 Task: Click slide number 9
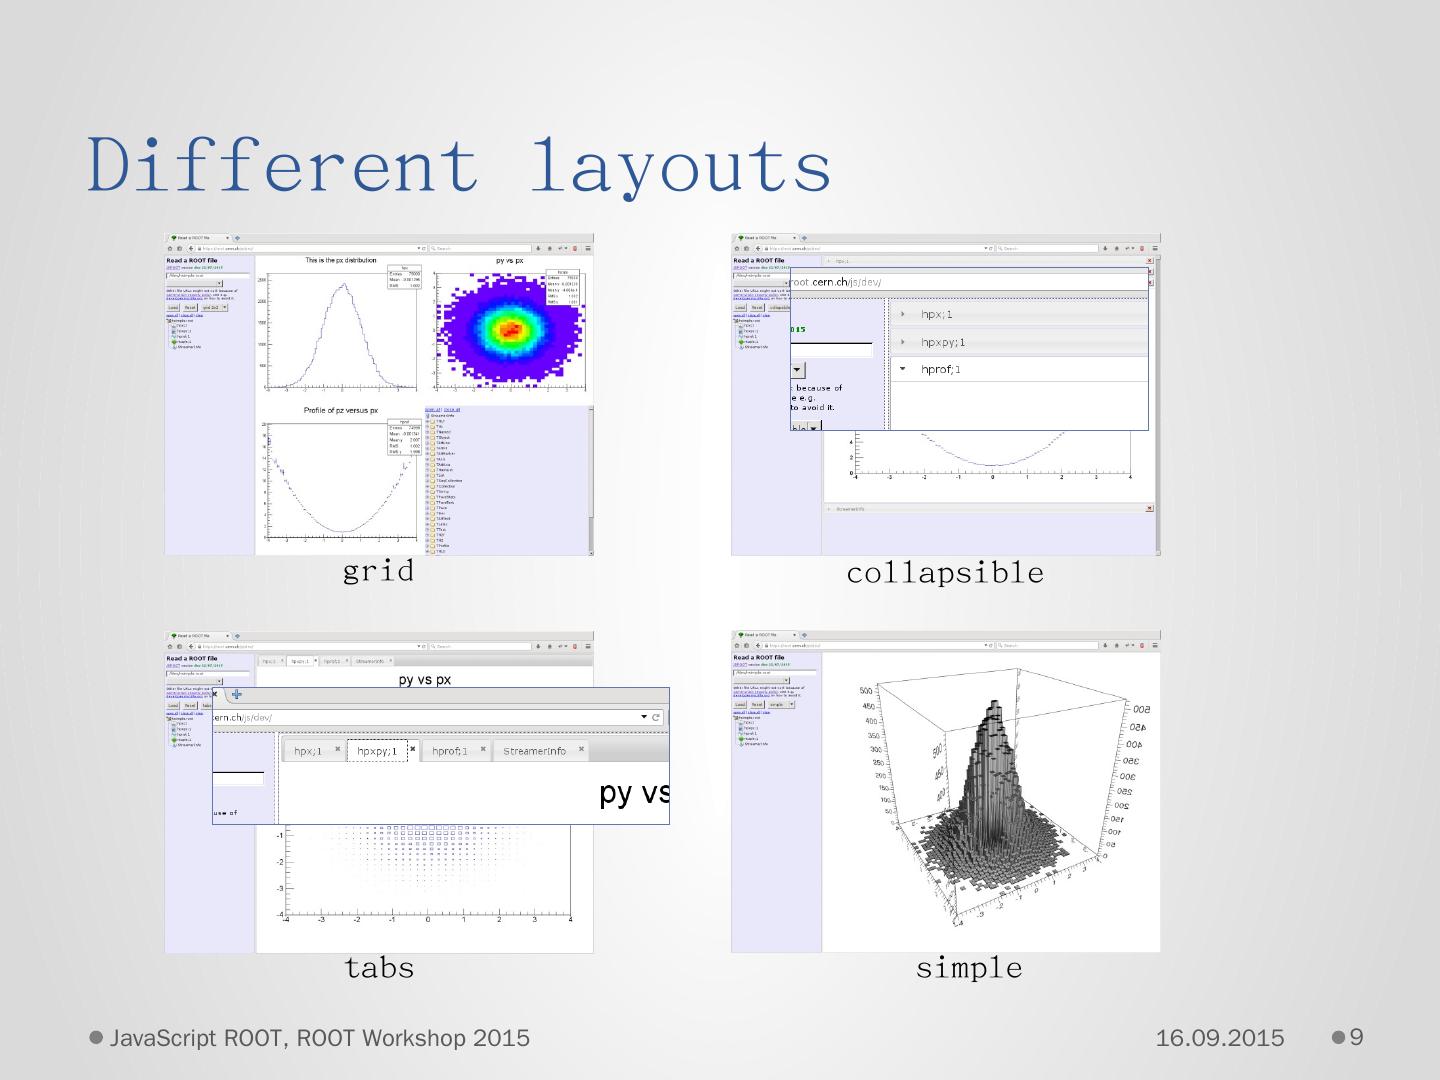[1357, 1037]
